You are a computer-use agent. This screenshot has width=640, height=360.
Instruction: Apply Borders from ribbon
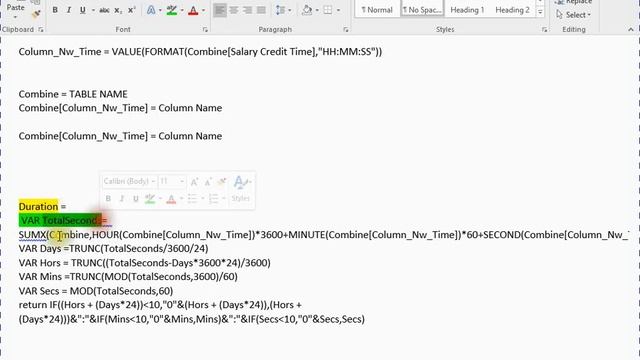pos(328,10)
